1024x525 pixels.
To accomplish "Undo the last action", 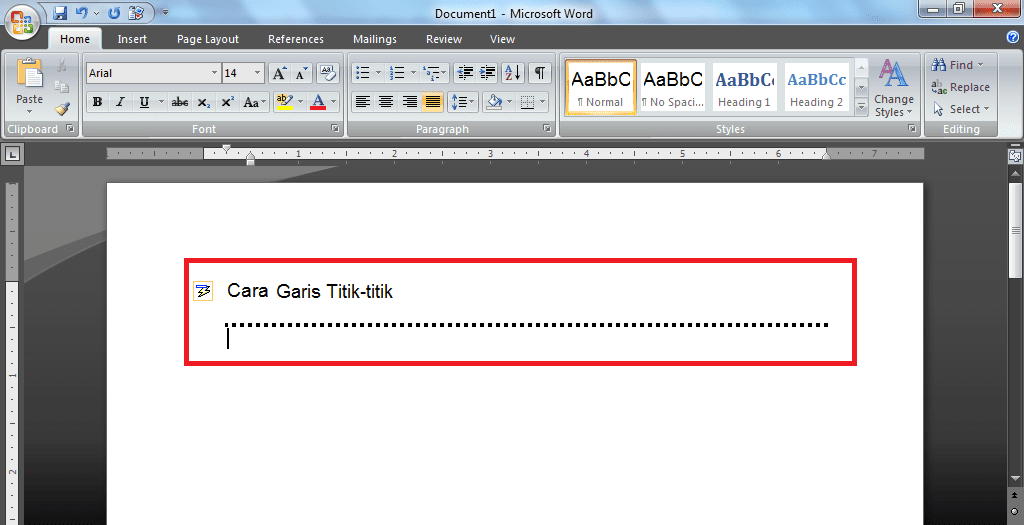I will (82, 12).
